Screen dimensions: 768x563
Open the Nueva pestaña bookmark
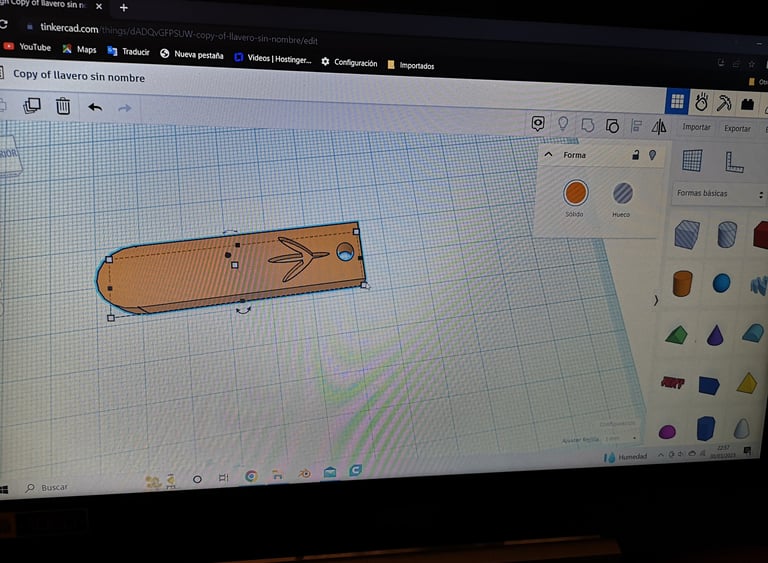(x=192, y=54)
